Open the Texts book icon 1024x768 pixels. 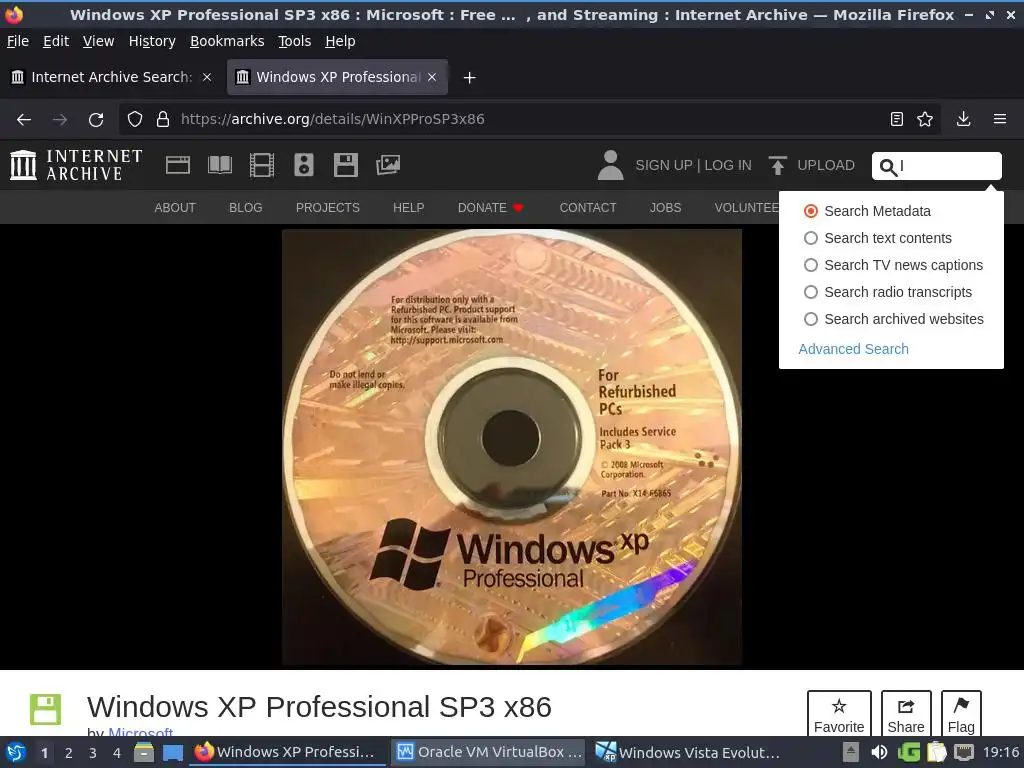pyautogui.click(x=219, y=165)
